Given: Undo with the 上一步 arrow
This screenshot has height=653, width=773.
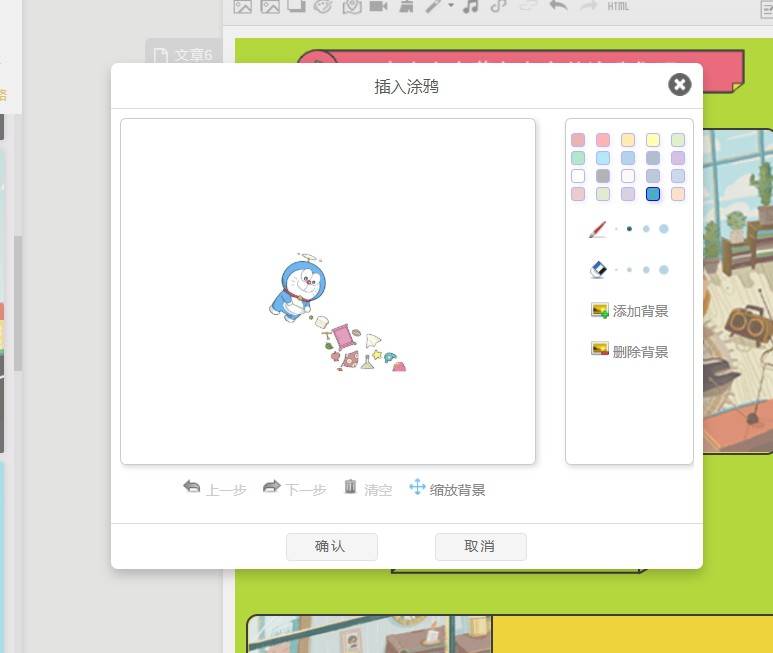Looking at the screenshot, I should point(192,487).
